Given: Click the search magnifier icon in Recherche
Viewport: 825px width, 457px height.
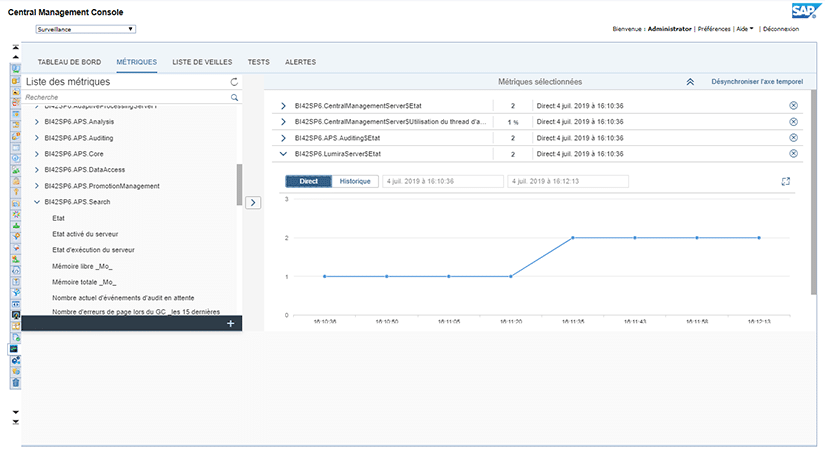Looking at the screenshot, I should click(235, 98).
